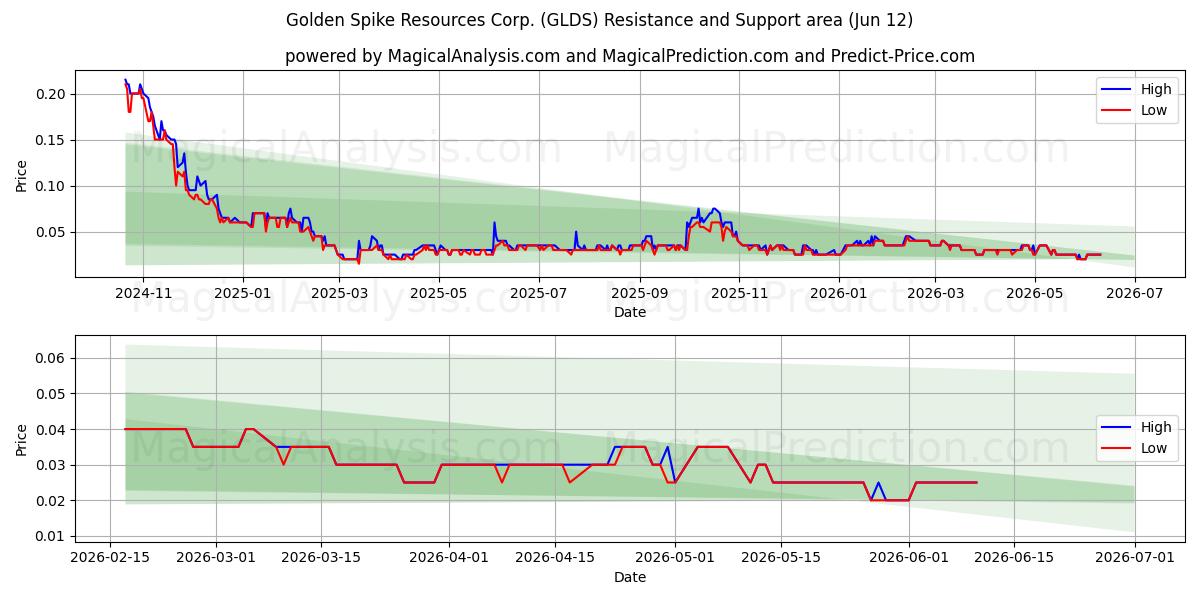
Task: Click the '2026-05' x-axis label in top chart
Action: click(1035, 293)
